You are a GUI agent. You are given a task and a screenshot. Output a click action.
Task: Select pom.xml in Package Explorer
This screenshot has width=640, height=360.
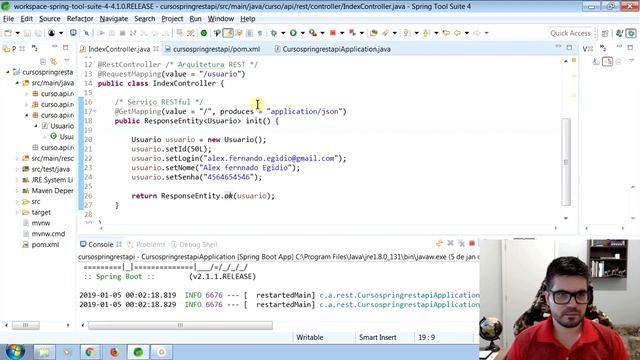tap(45, 245)
